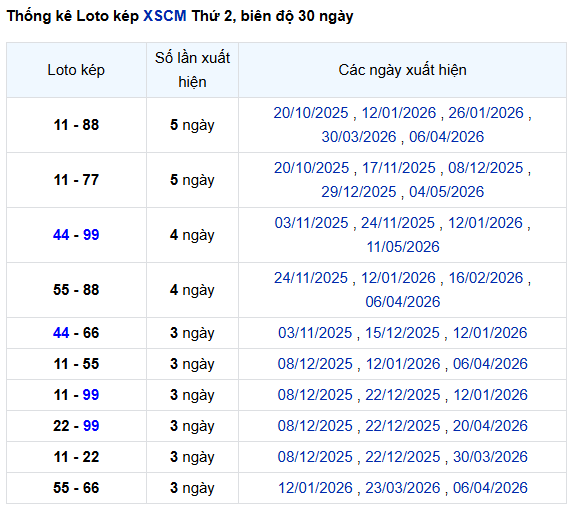Image resolution: width=572 pixels, height=509 pixels.
Task: Open 12/01/2026 in the 11 - 55 row
Action: coord(403,364)
